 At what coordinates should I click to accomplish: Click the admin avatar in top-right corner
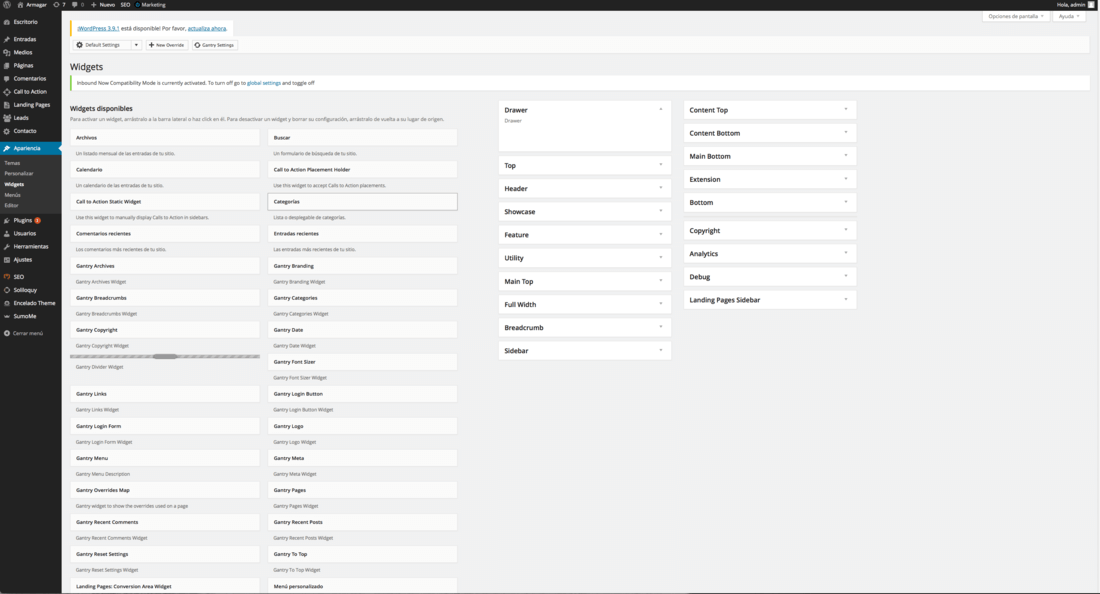pyautogui.click(x=1091, y=4)
